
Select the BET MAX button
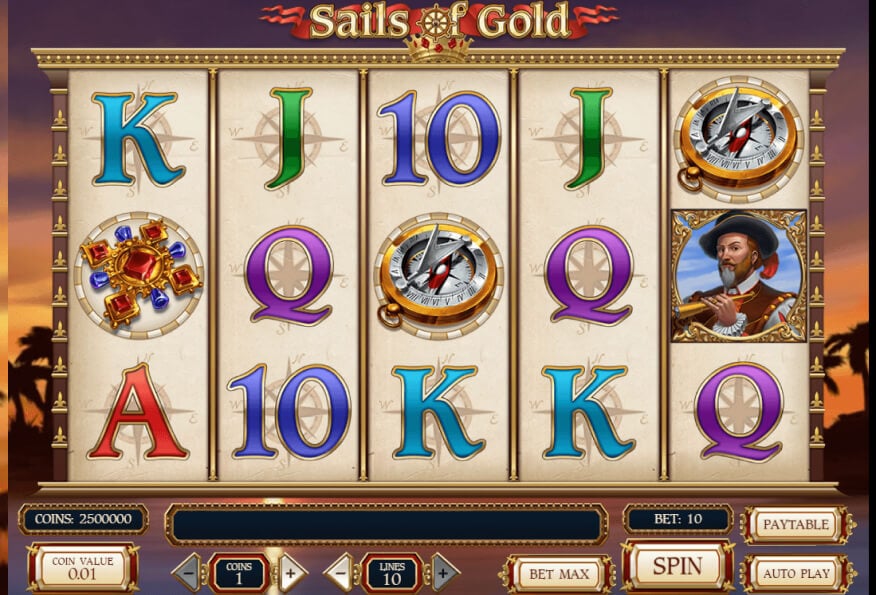tap(559, 574)
